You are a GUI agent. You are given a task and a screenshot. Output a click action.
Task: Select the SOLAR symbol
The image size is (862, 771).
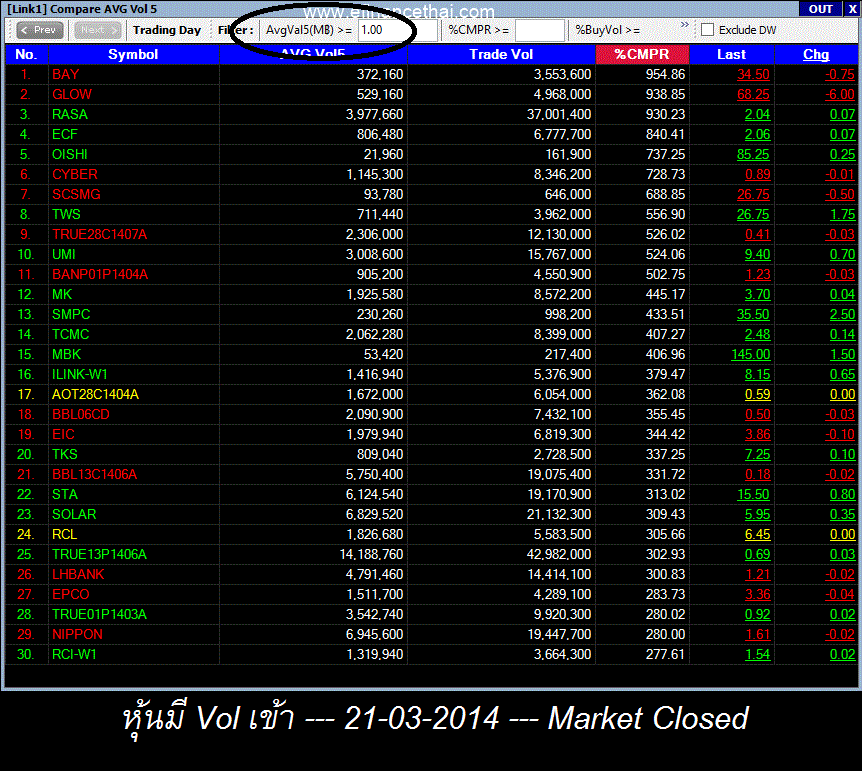[74, 514]
